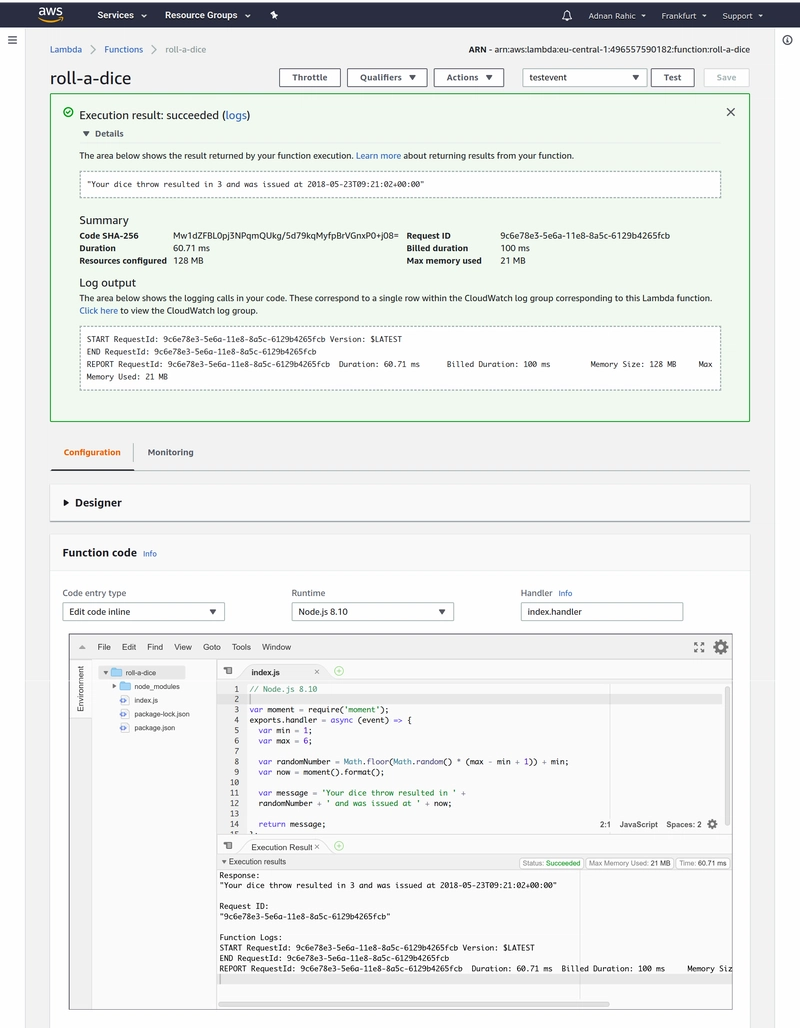Collapse the Details disclosure triangle
Image resolution: width=800 pixels, height=1028 pixels.
click(x=86, y=133)
